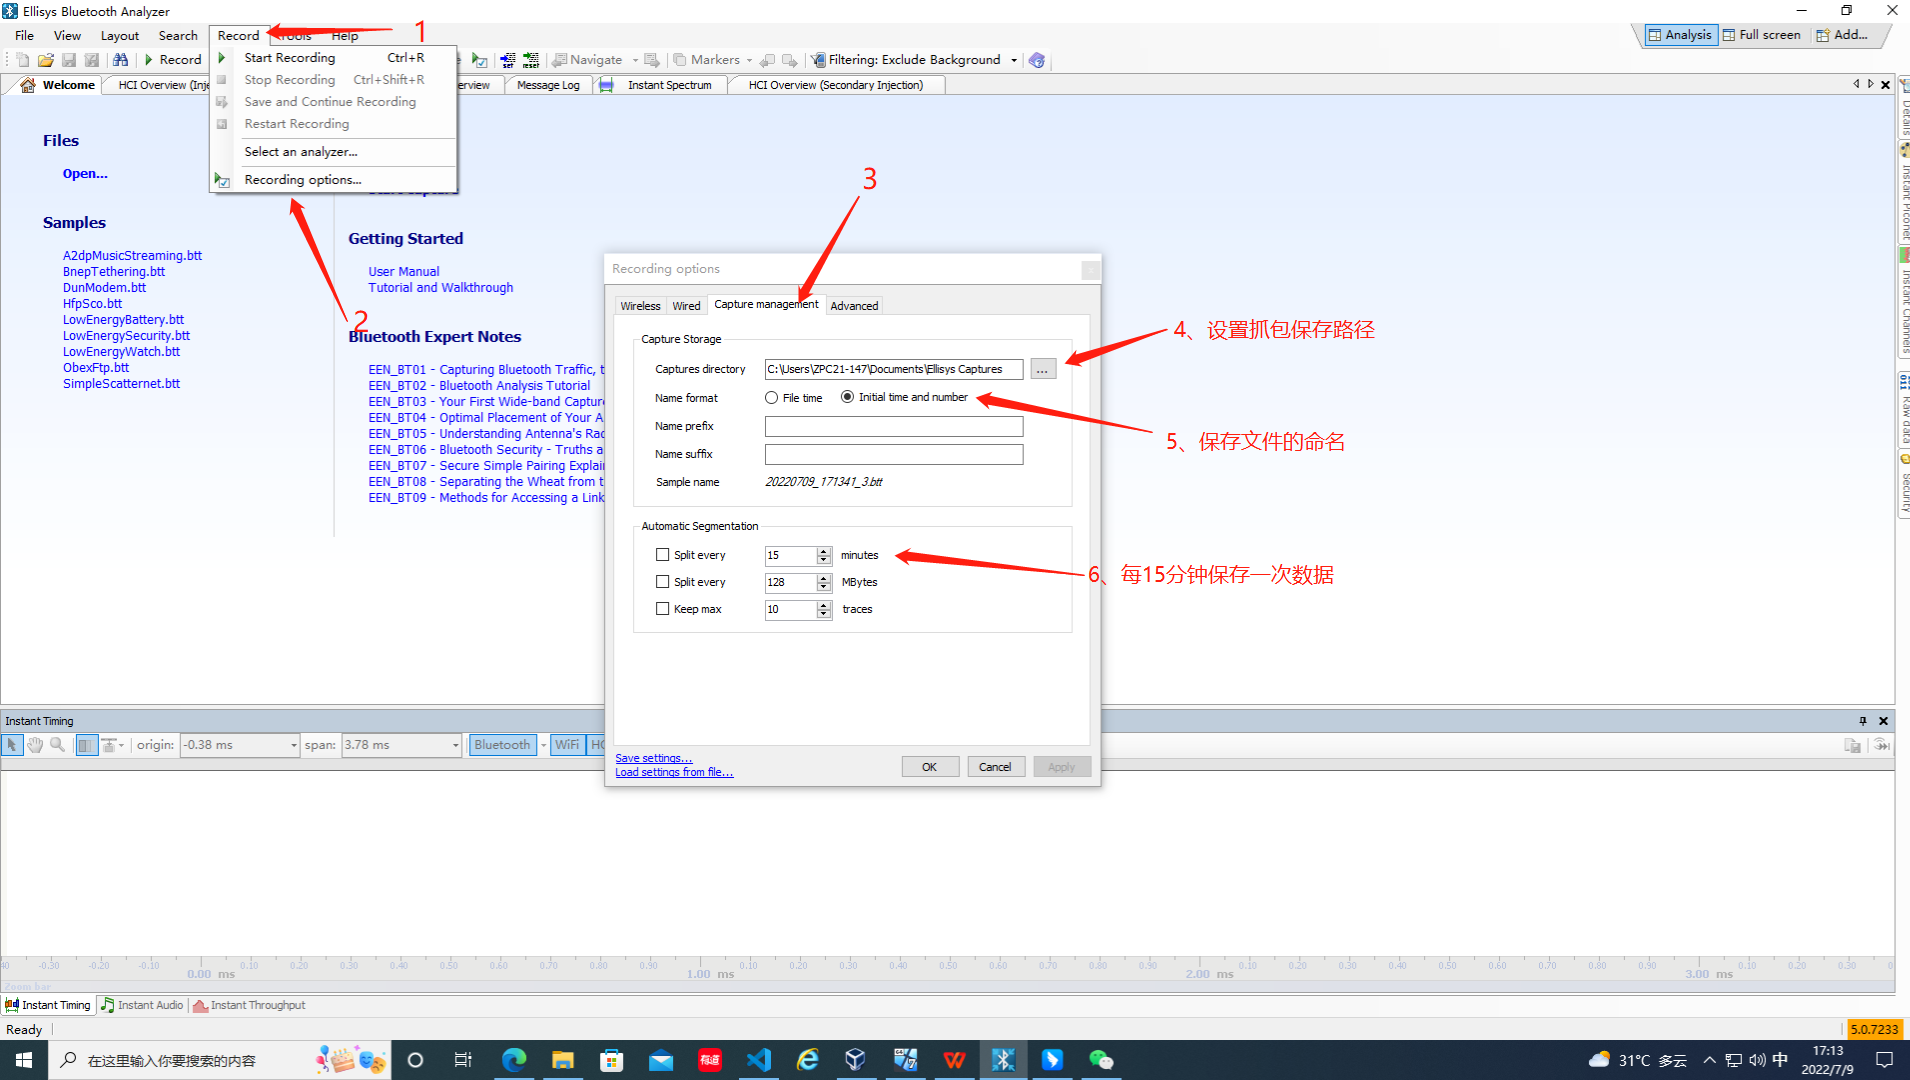Click the set time reference icon
1910x1080 pixels.
point(508,60)
